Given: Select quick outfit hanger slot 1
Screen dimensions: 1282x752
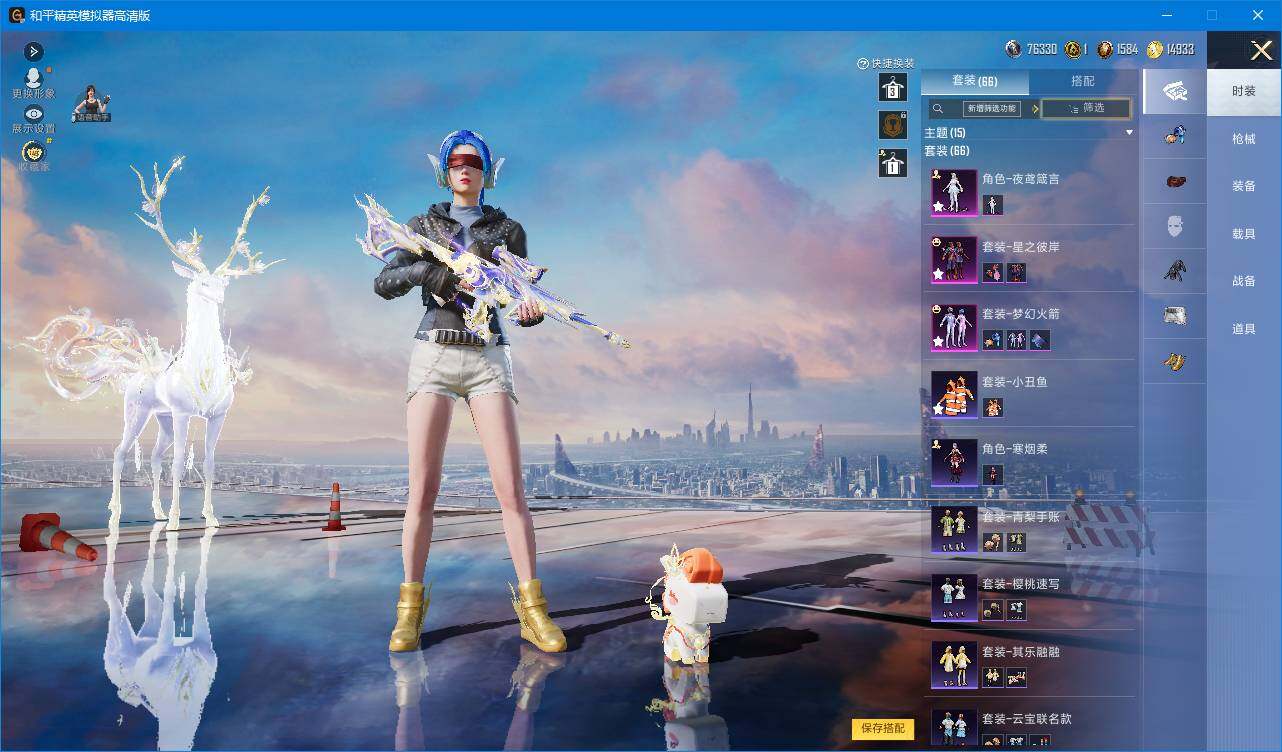Looking at the screenshot, I should tap(893, 163).
